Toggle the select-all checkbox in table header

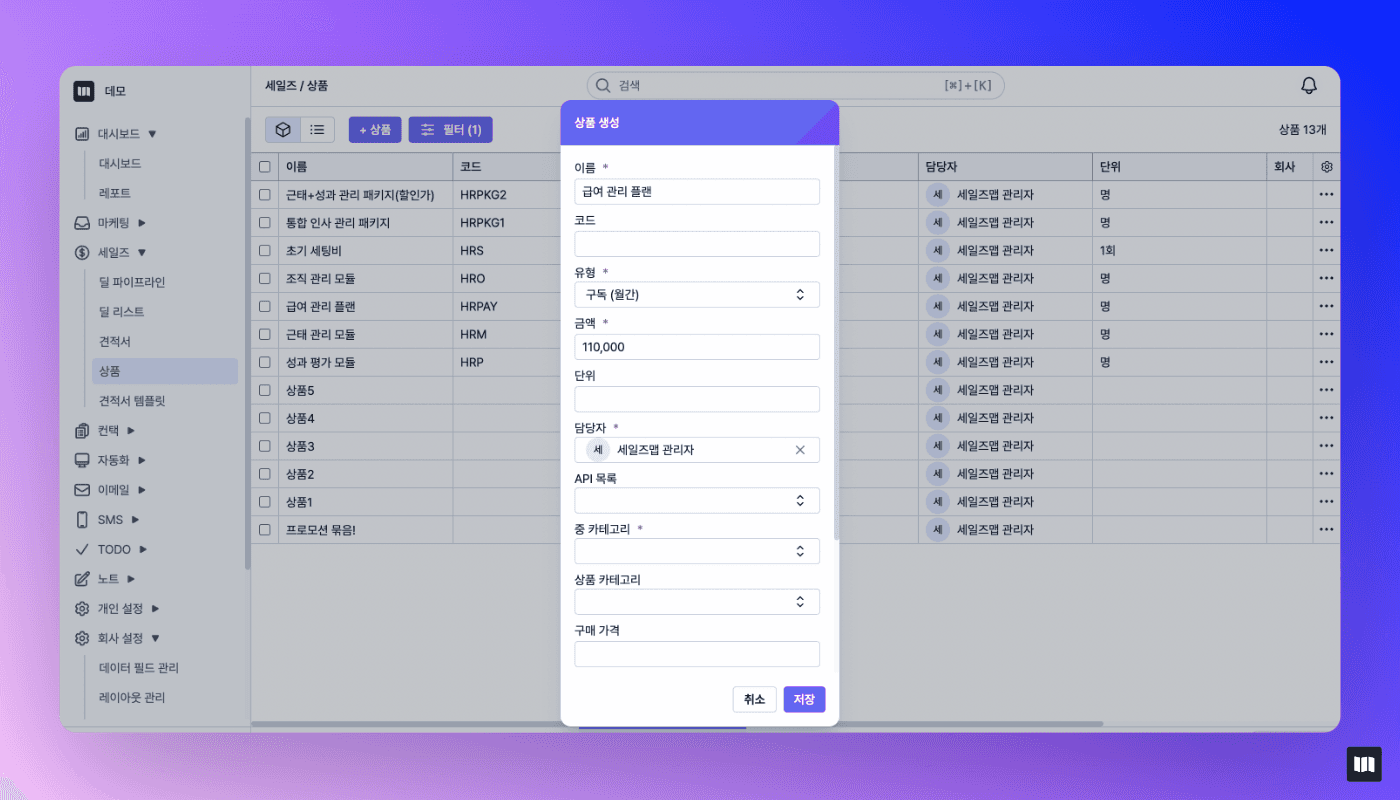click(x=265, y=167)
